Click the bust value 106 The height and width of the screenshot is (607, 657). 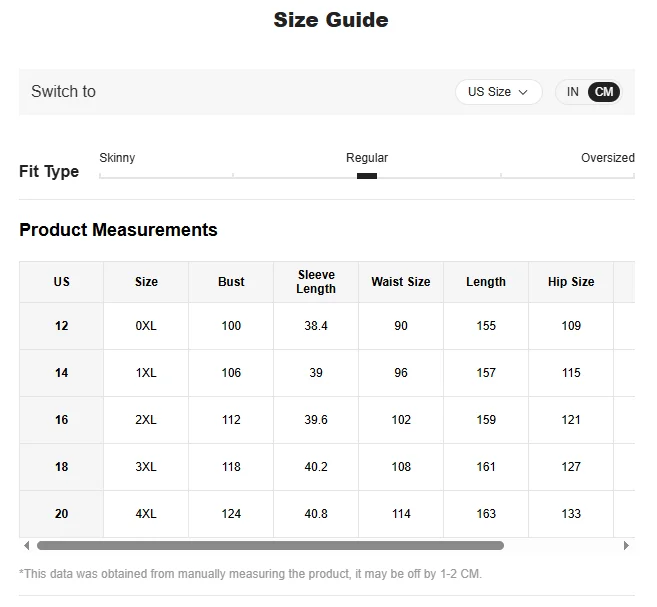(231, 373)
